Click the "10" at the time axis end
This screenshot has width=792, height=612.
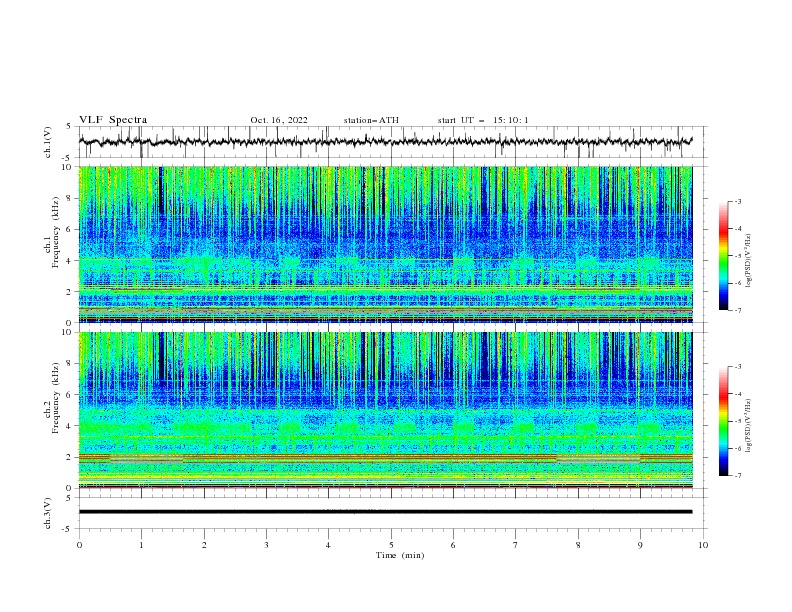coord(703,545)
